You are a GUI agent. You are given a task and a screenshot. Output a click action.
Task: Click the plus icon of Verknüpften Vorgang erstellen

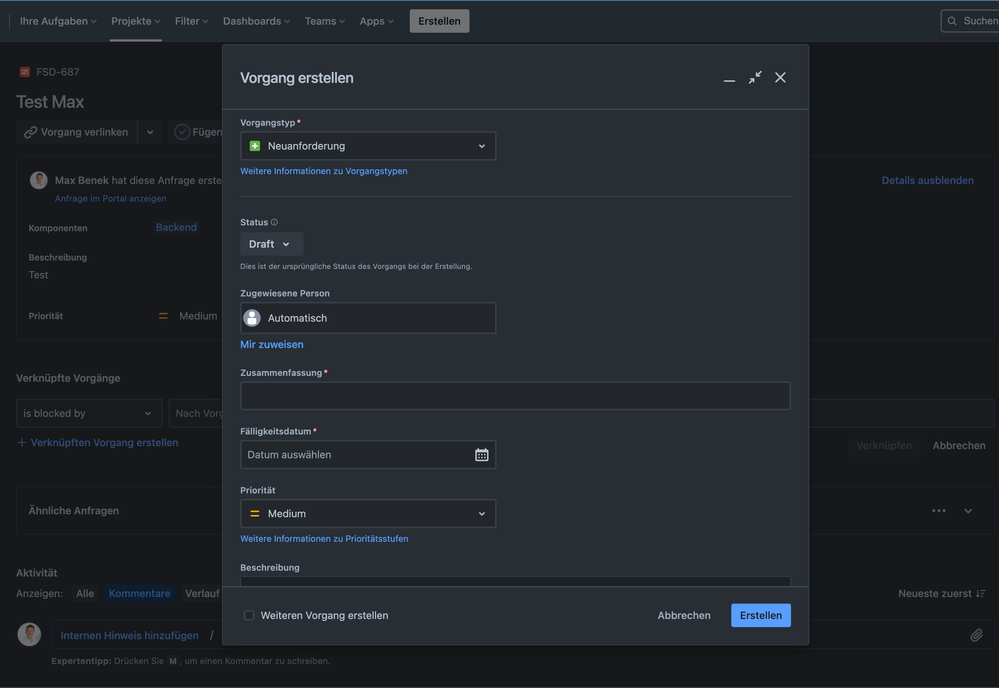point(22,443)
